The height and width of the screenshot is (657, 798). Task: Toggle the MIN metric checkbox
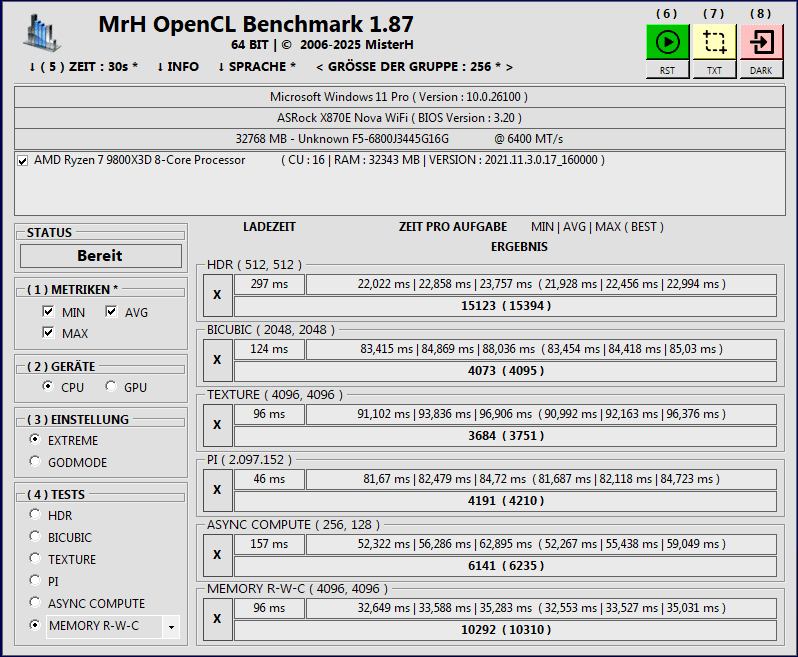(48, 311)
